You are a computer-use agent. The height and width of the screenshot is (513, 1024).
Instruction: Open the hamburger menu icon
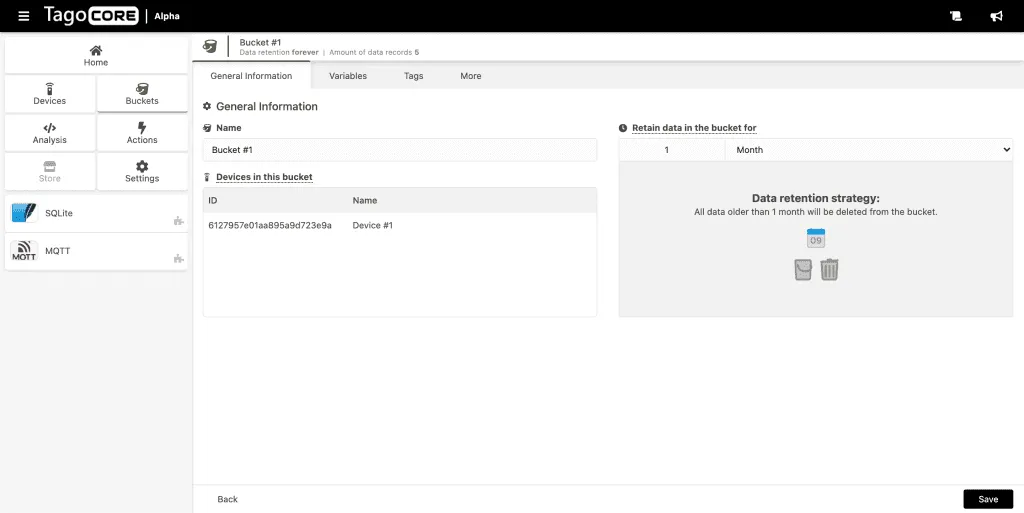tap(24, 16)
